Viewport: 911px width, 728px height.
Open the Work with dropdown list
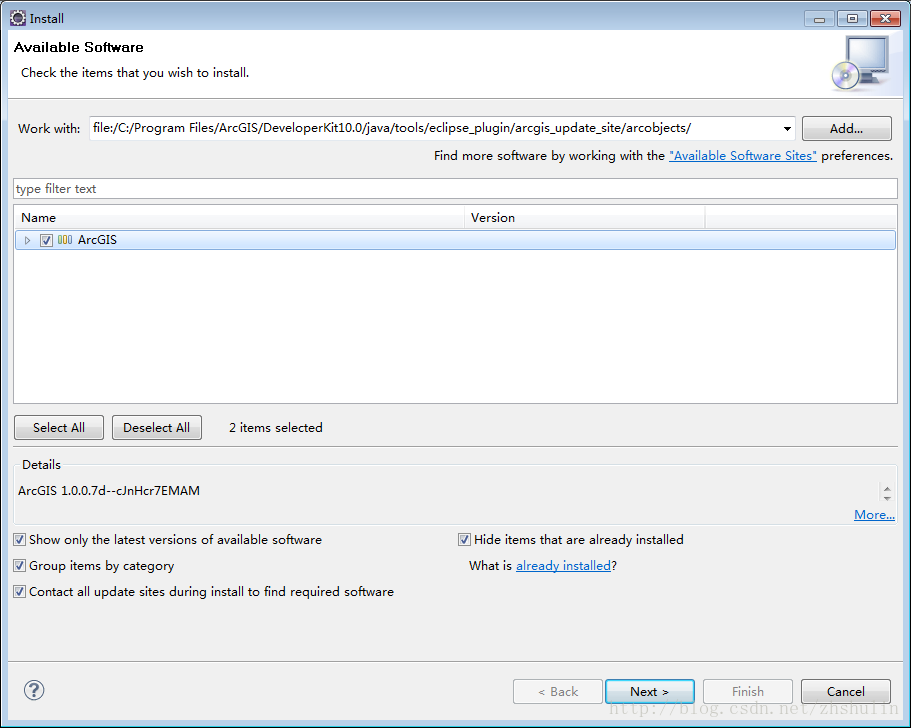[x=787, y=128]
